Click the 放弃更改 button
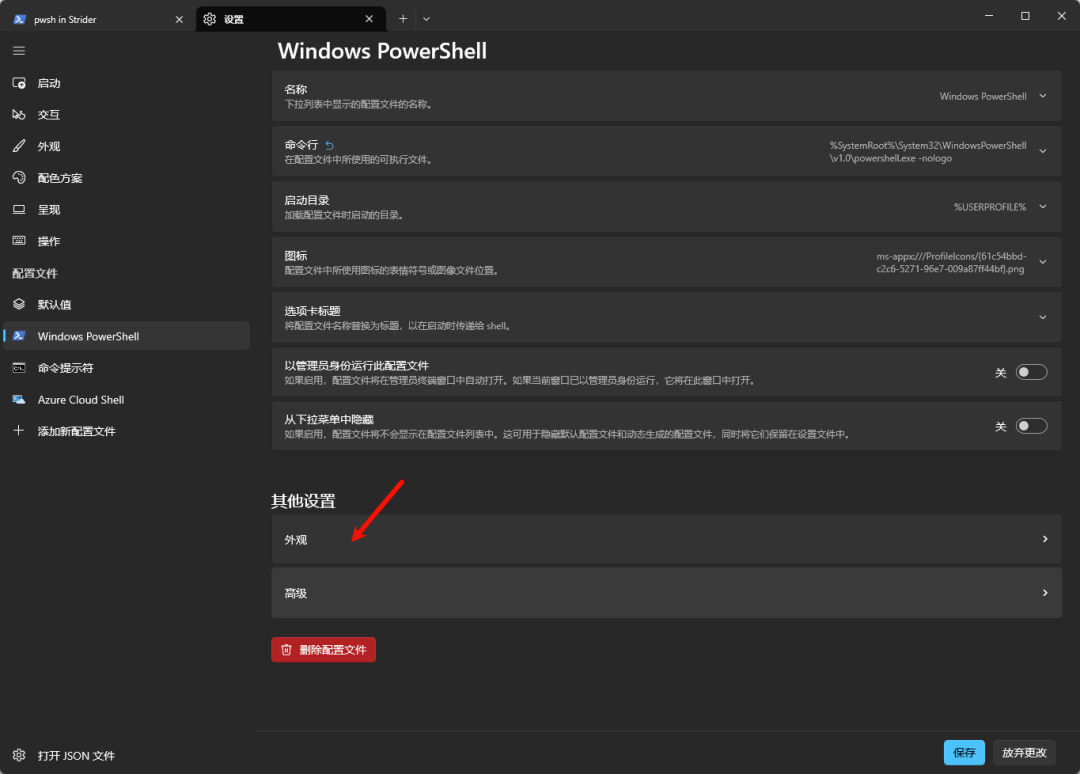The image size is (1080, 774). (x=1024, y=753)
